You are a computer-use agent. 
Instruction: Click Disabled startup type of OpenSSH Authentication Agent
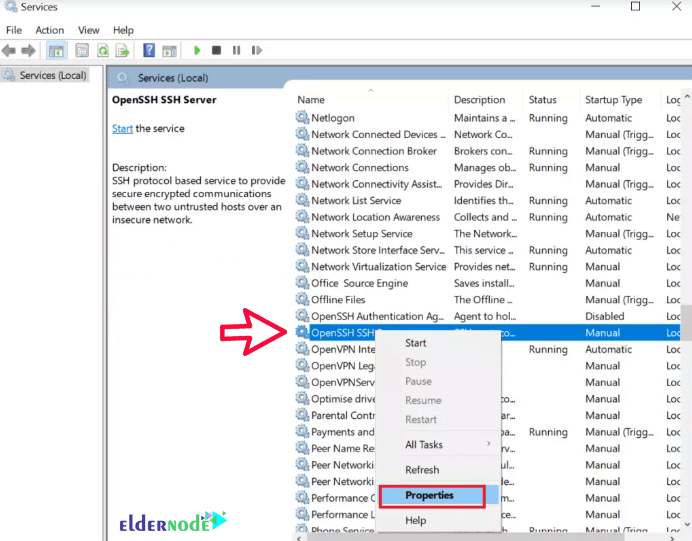click(604, 316)
